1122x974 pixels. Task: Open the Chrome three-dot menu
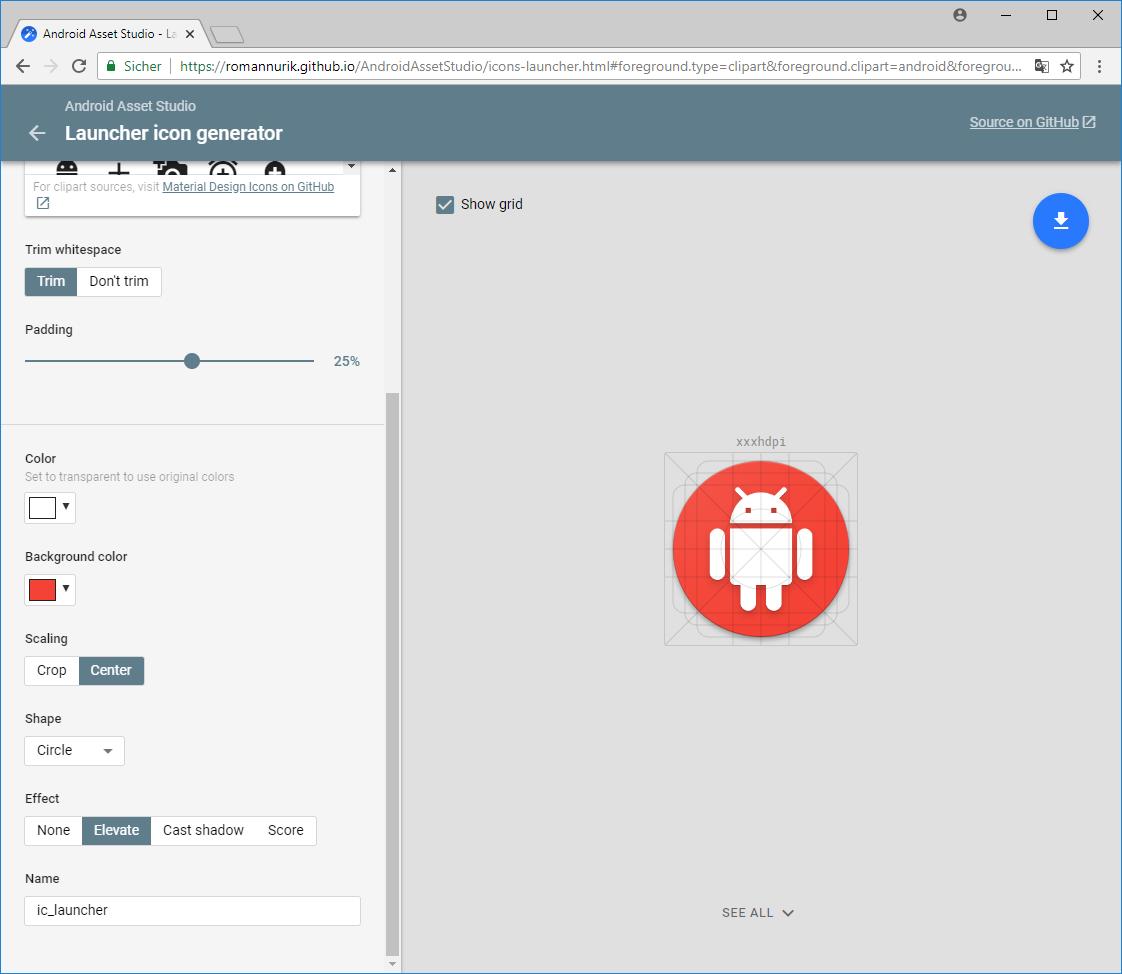point(1099,66)
